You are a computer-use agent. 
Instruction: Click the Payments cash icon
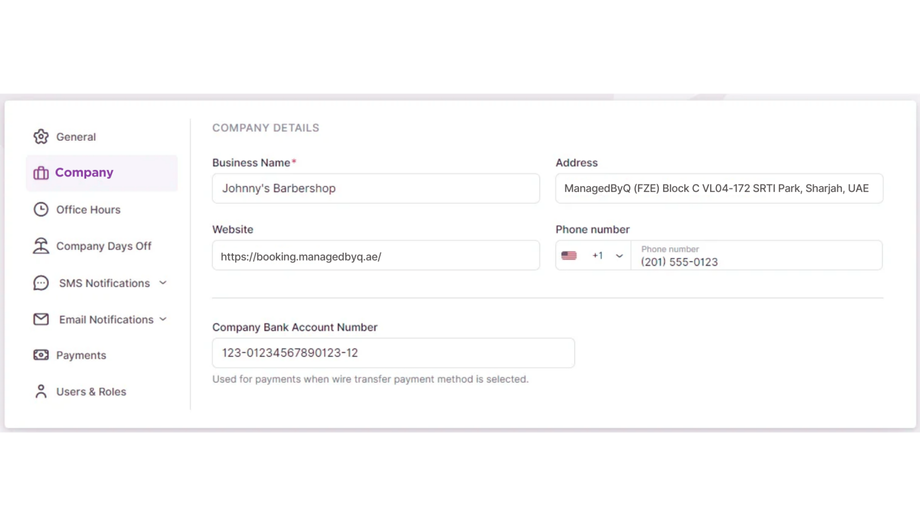click(41, 355)
